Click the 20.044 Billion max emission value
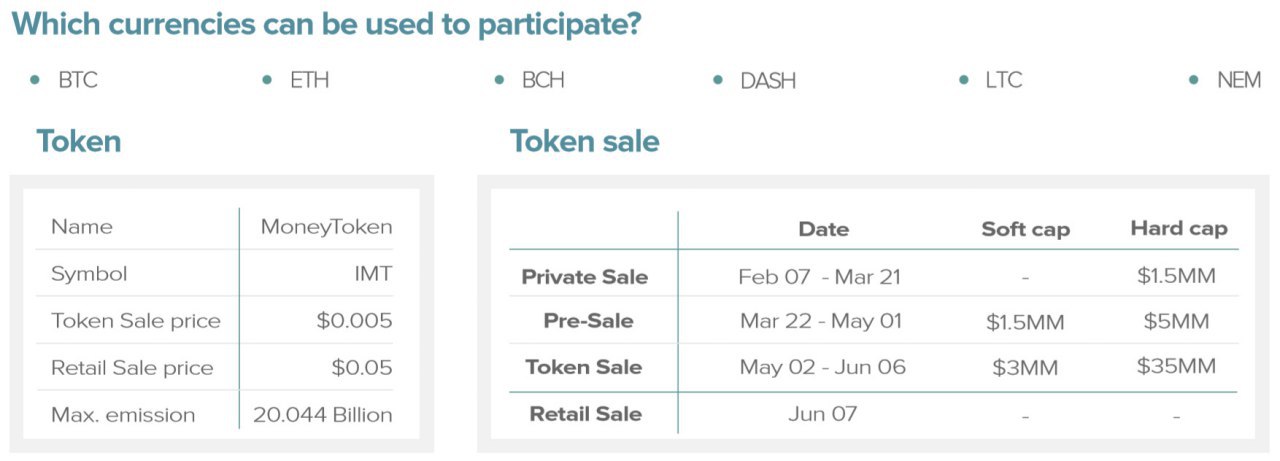The image size is (1280, 461). pyautogui.click(x=322, y=414)
